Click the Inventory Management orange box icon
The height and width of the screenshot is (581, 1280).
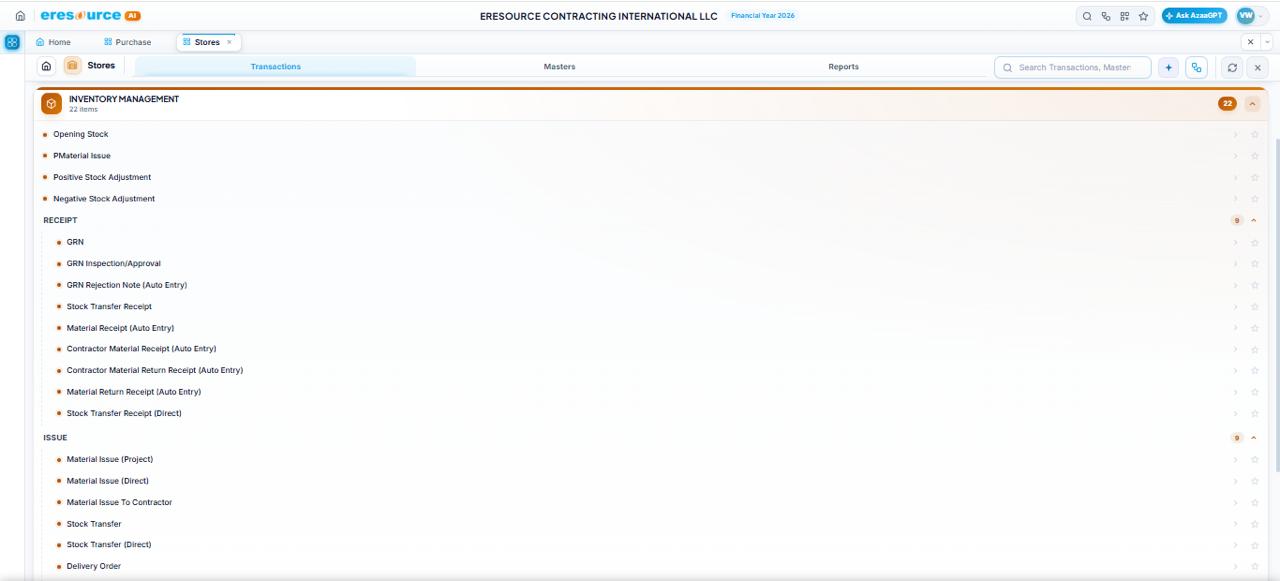pyautogui.click(x=51, y=104)
